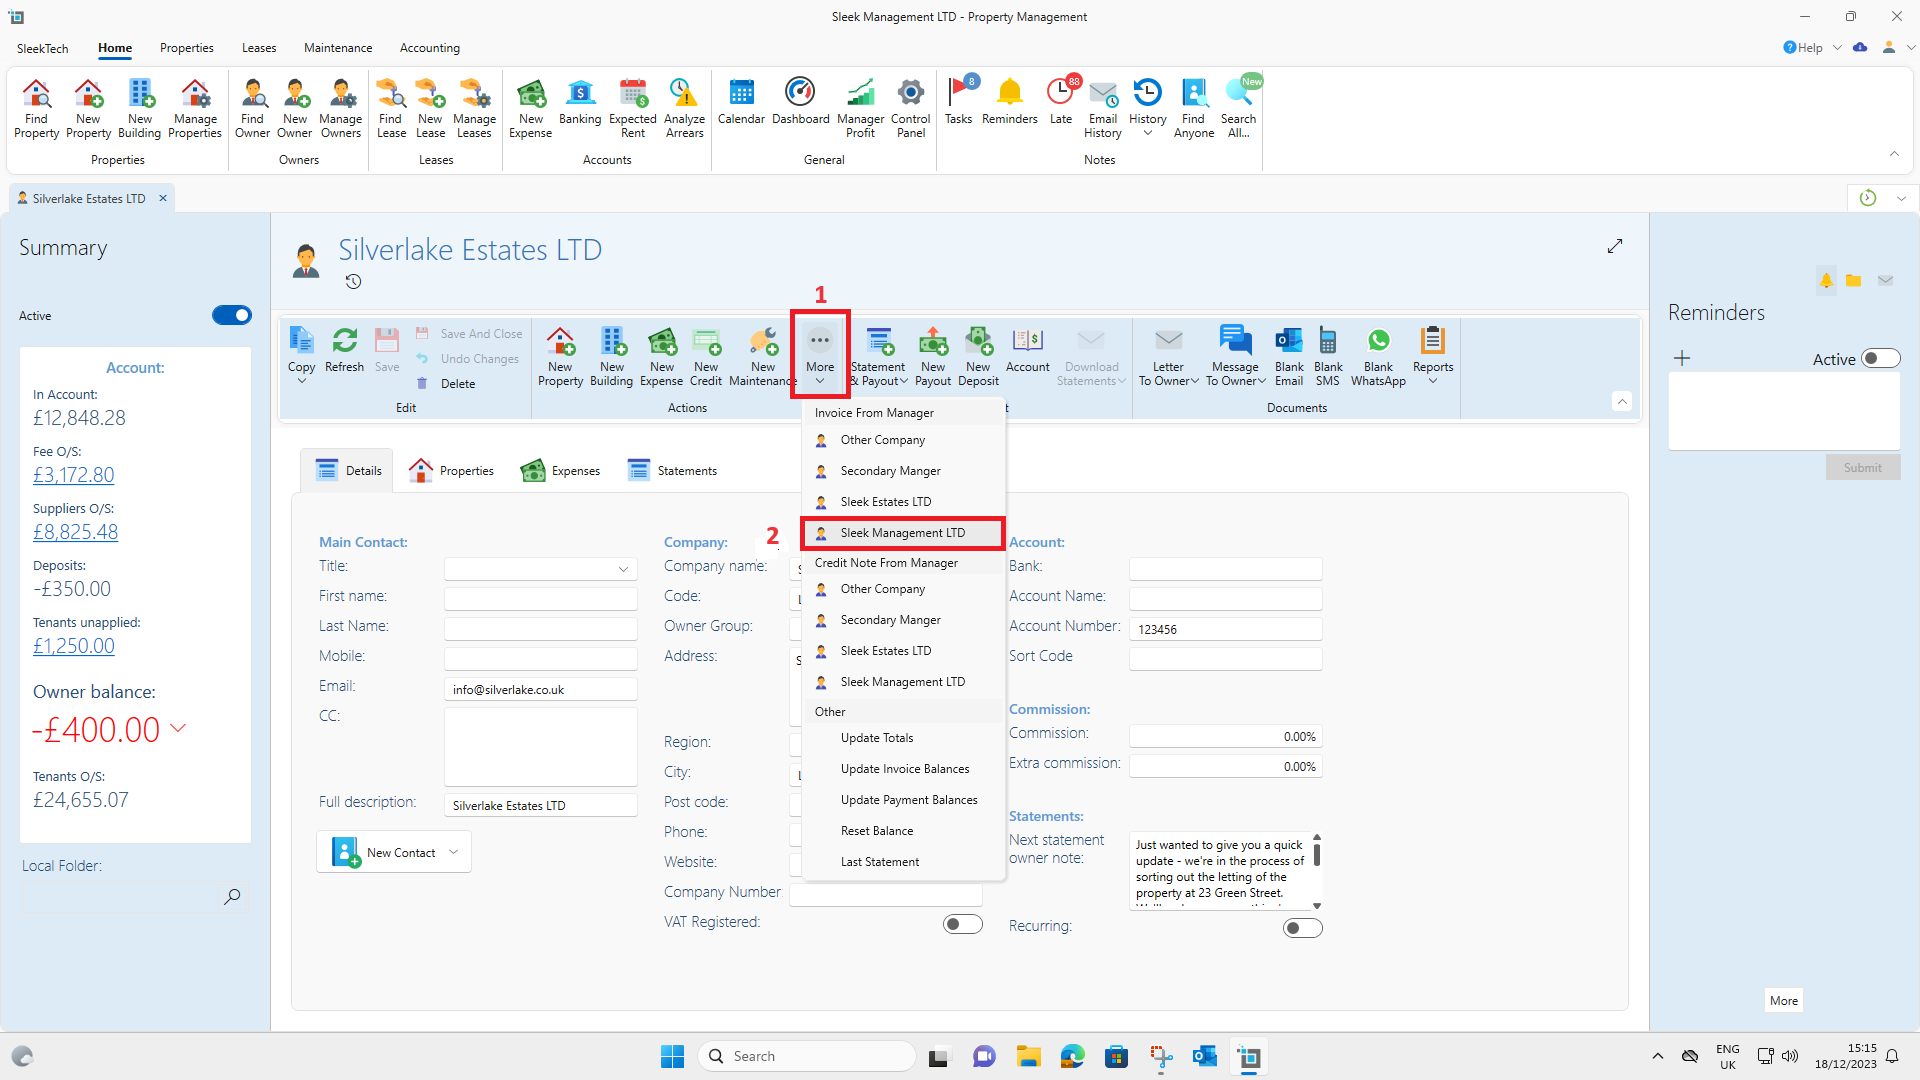Expand the Owner balance chevron
This screenshot has height=1080, width=1920.
pos(179,728)
